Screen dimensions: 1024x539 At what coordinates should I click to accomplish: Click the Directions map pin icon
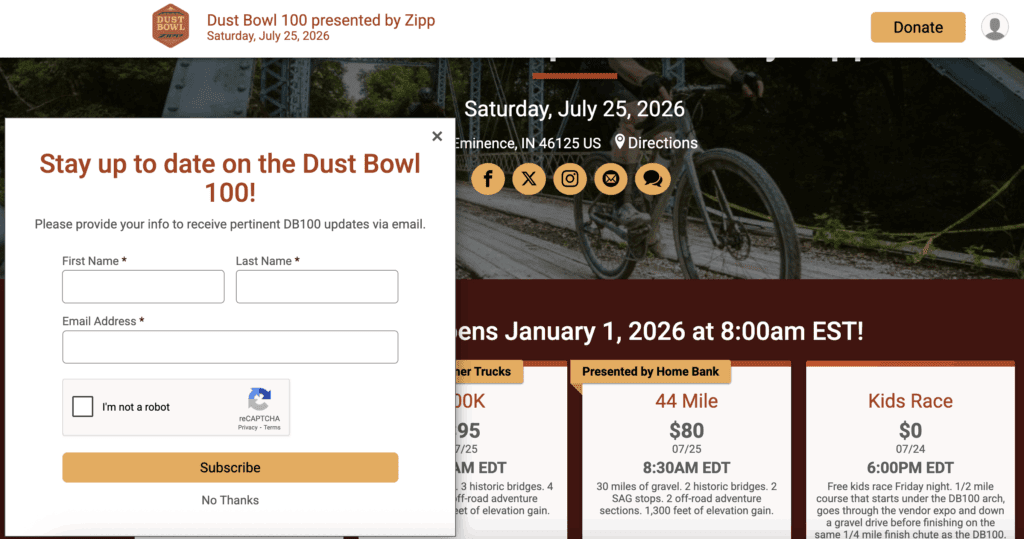tap(620, 142)
